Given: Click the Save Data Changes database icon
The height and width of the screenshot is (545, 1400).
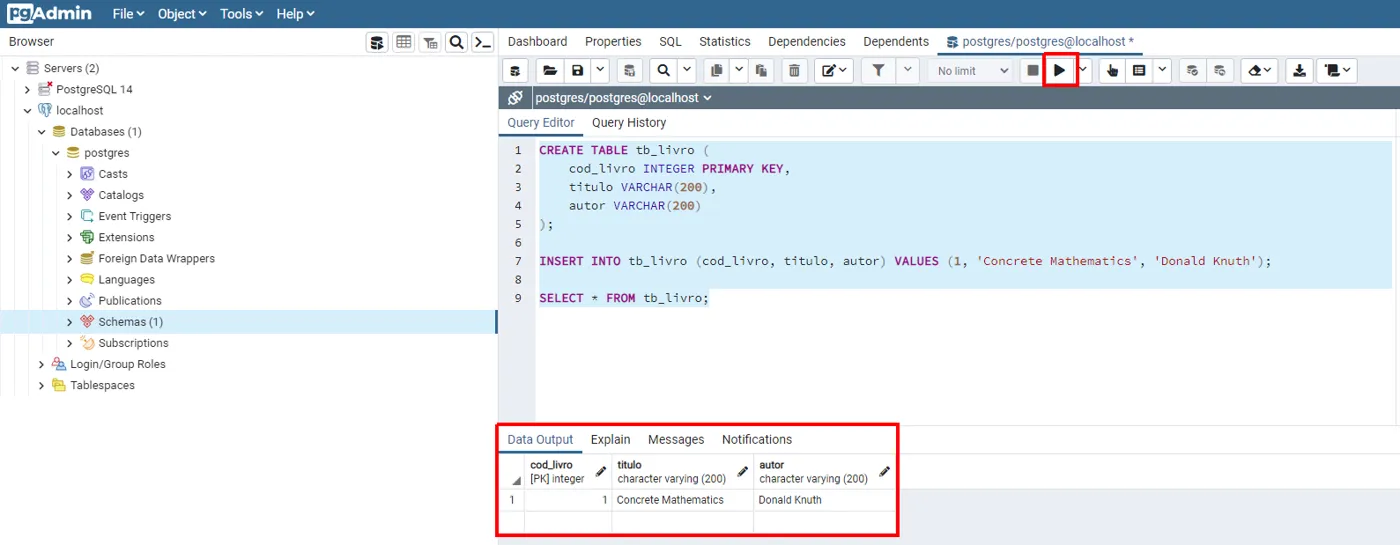Looking at the screenshot, I should [629, 71].
